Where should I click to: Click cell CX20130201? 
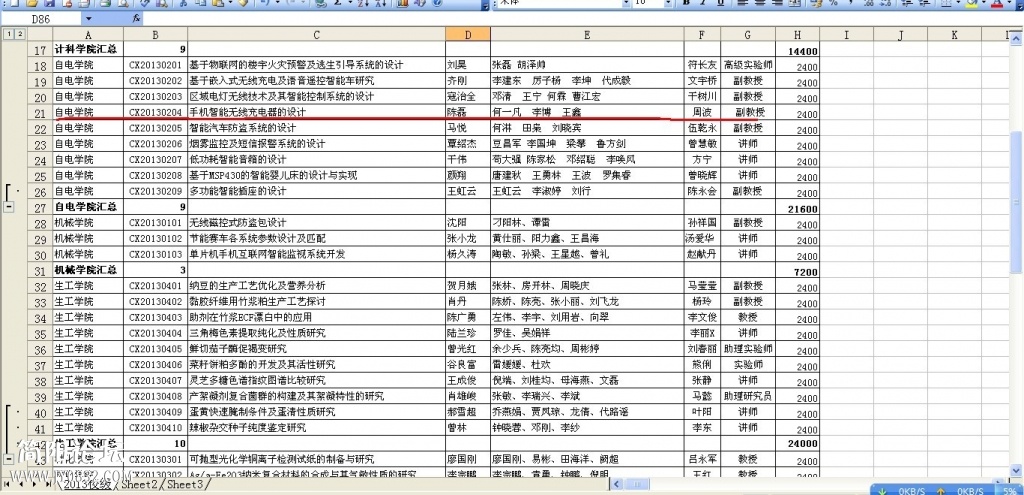tap(155, 65)
